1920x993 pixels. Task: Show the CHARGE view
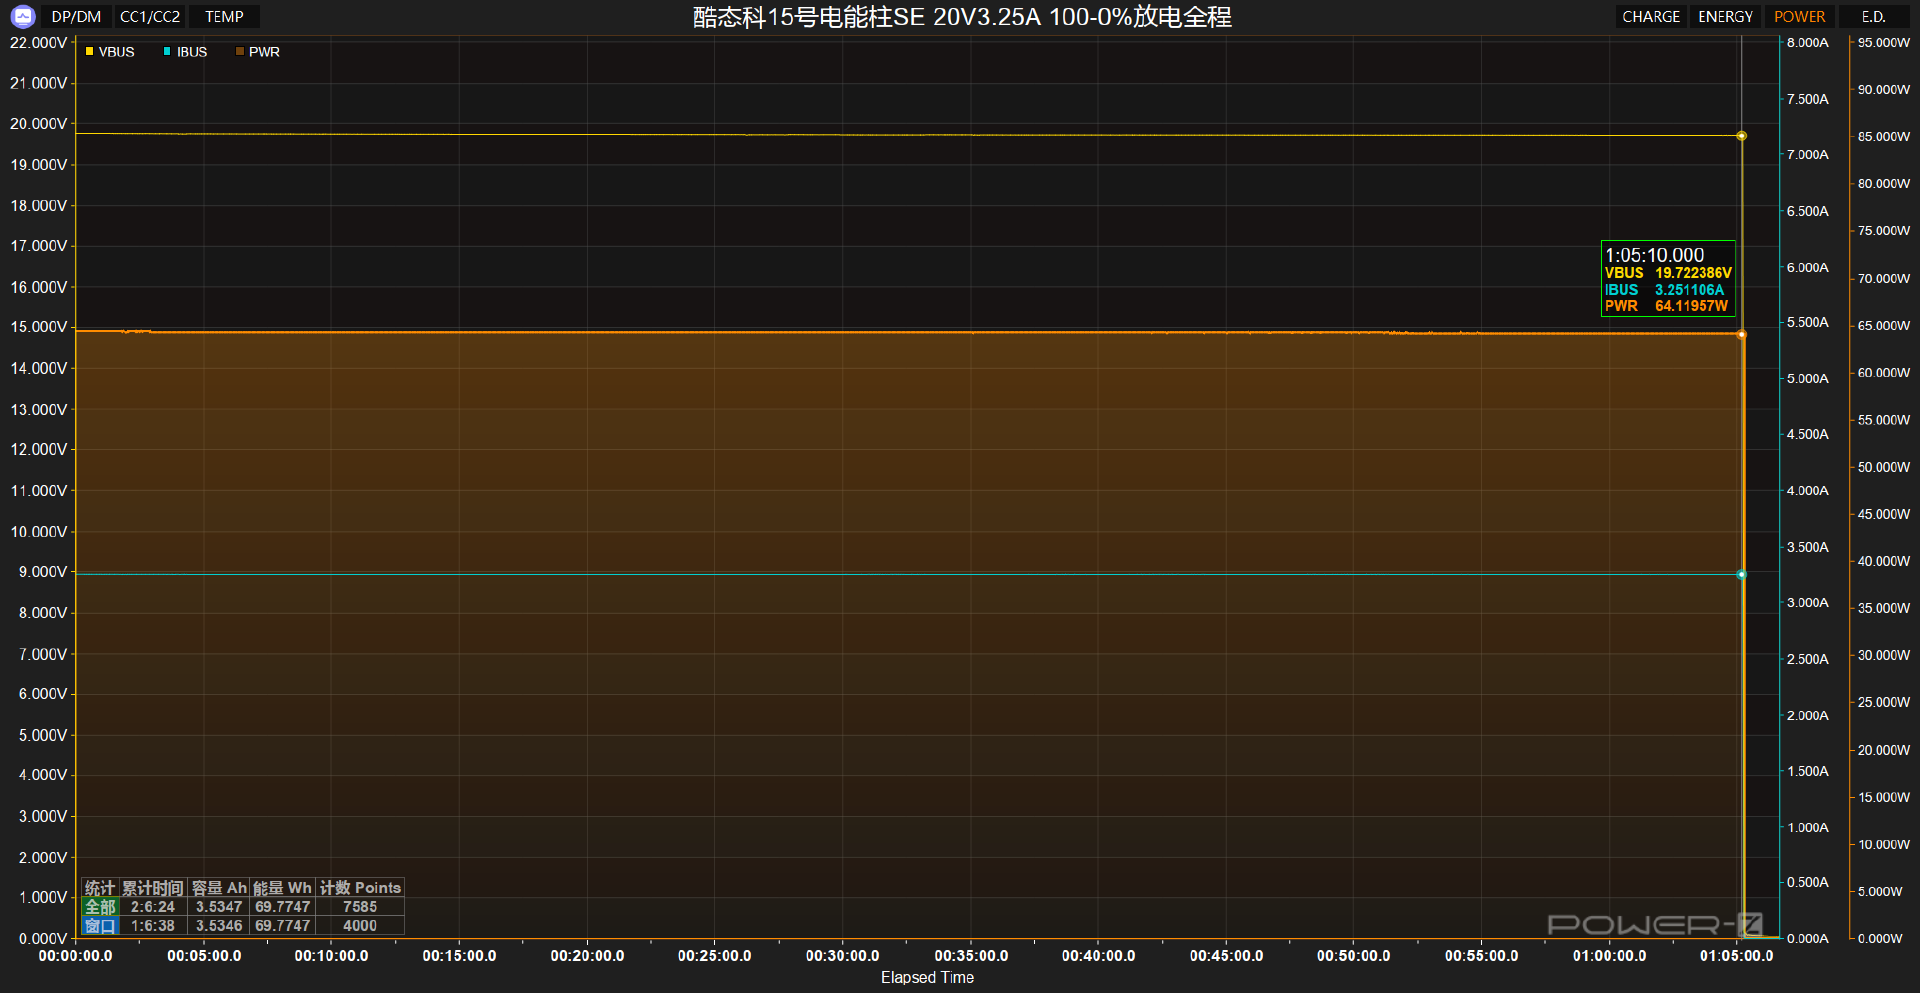click(x=1651, y=17)
